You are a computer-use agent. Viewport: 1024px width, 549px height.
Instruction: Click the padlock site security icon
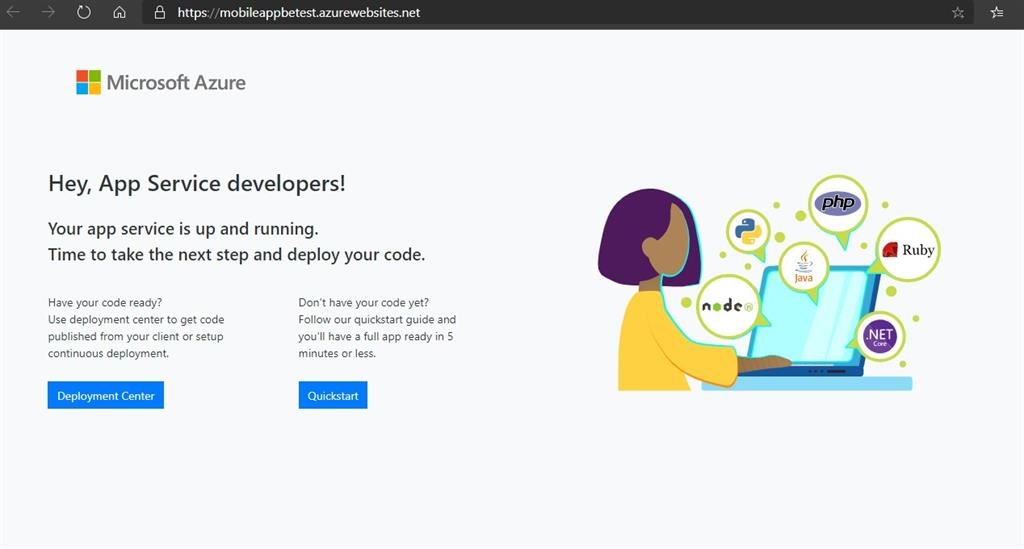160,12
